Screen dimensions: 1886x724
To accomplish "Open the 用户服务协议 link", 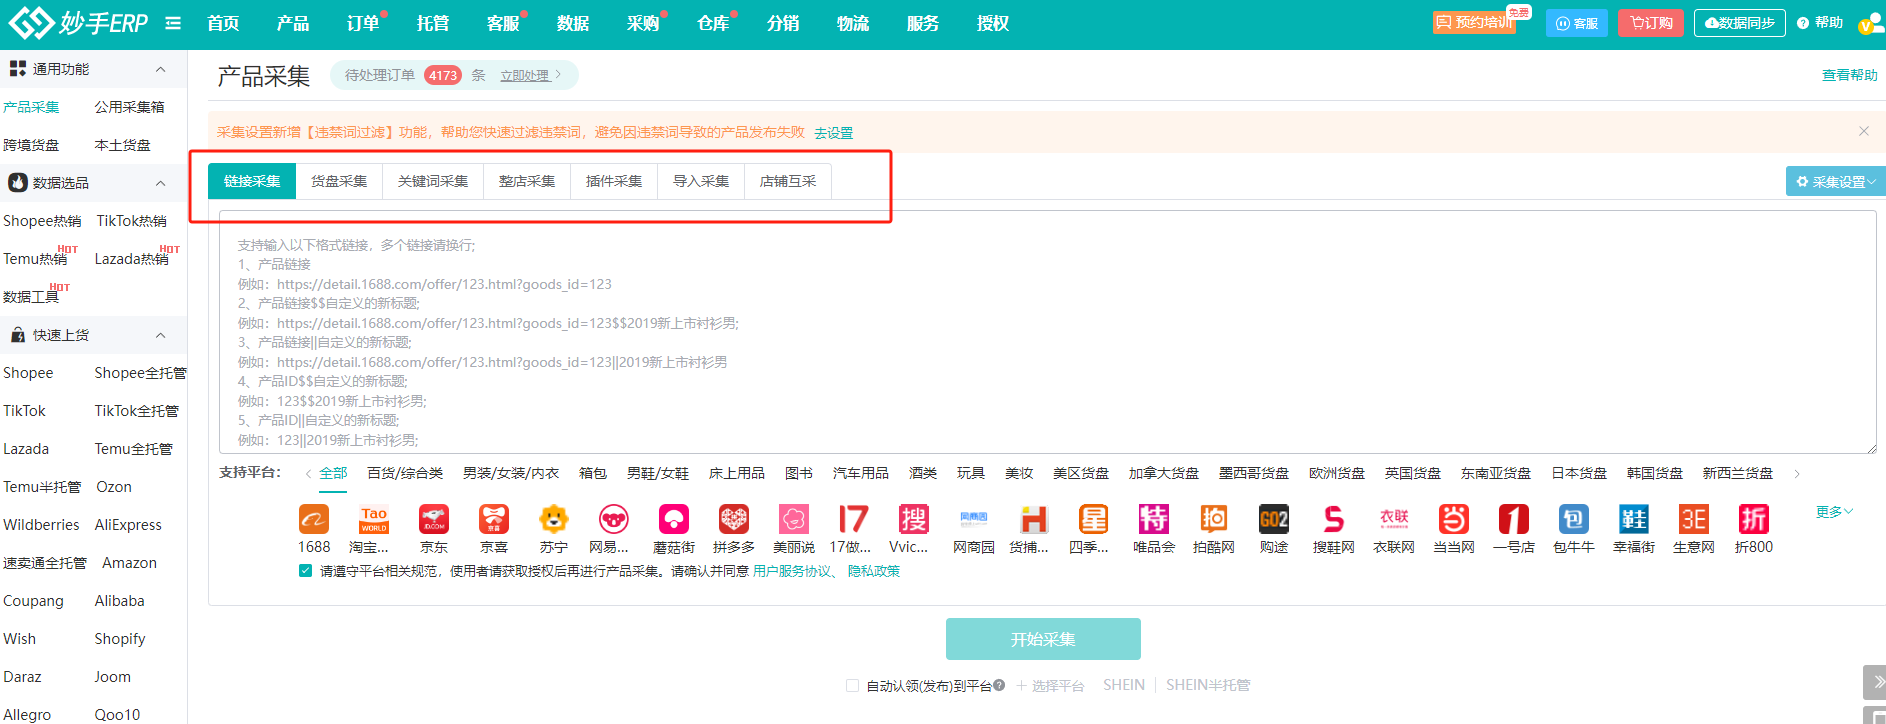I will coord(792,571).
